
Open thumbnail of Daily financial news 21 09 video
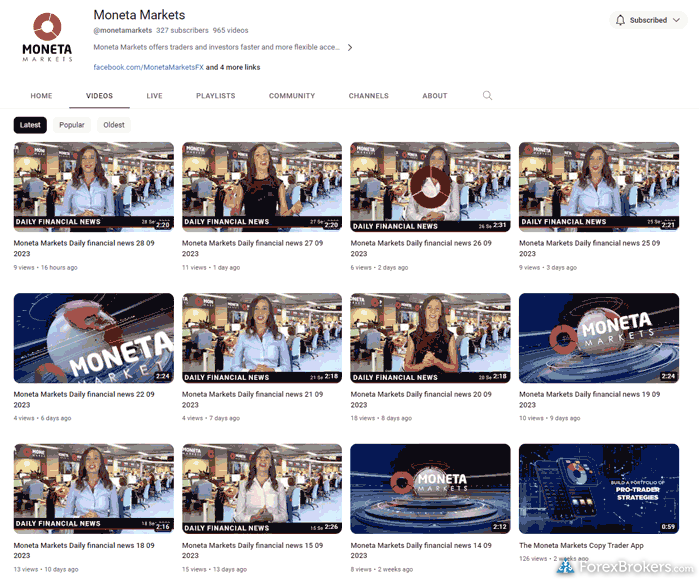pyautogui.click(x=262, y=338)
